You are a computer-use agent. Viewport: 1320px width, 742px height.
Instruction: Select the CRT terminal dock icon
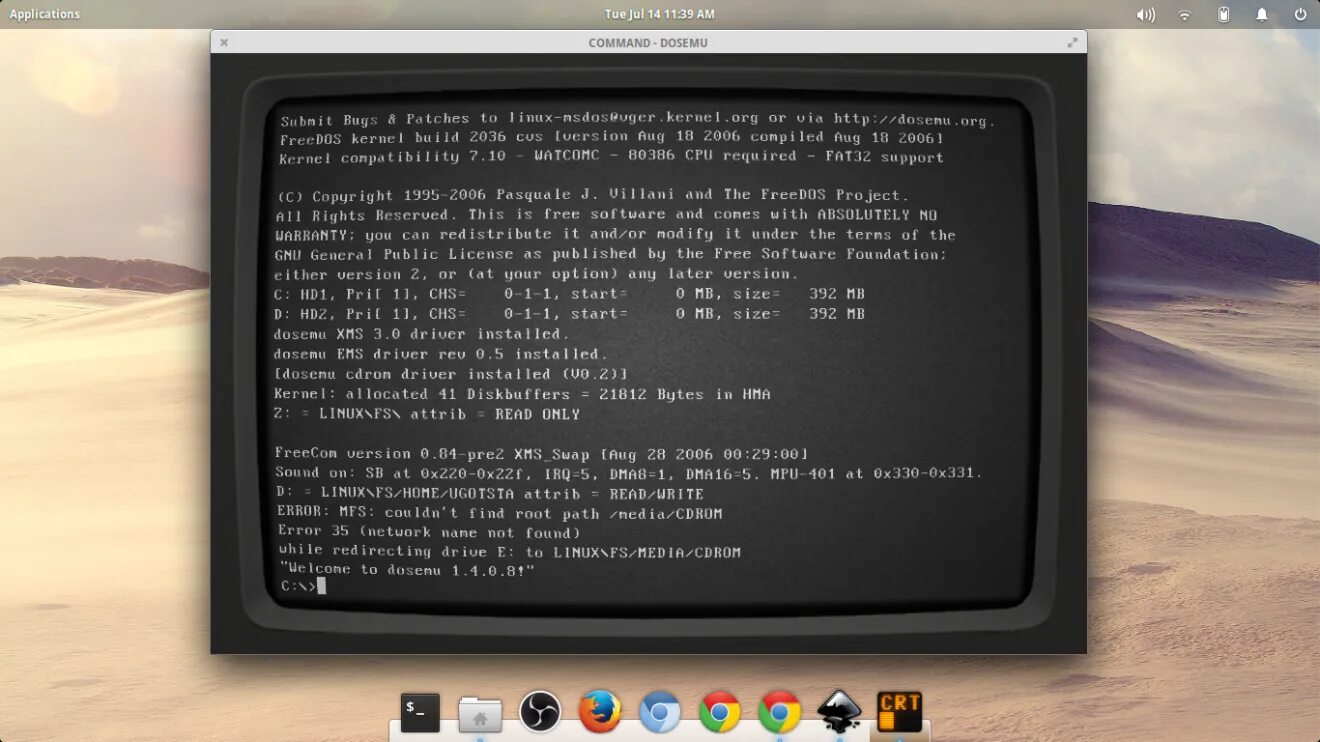pos(900,712)
